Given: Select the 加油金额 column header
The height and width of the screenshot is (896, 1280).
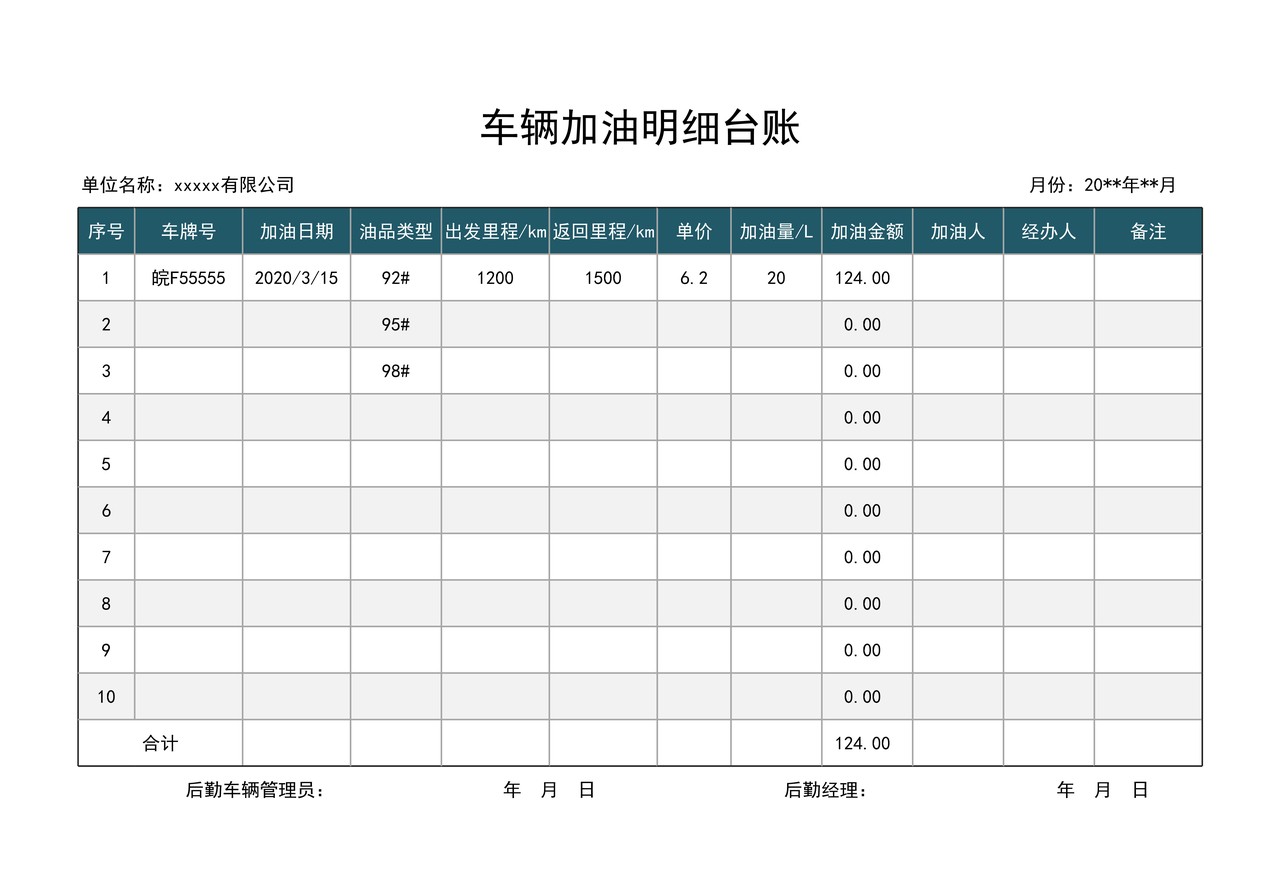Looking at the screenshot, I should coord(866,230).
